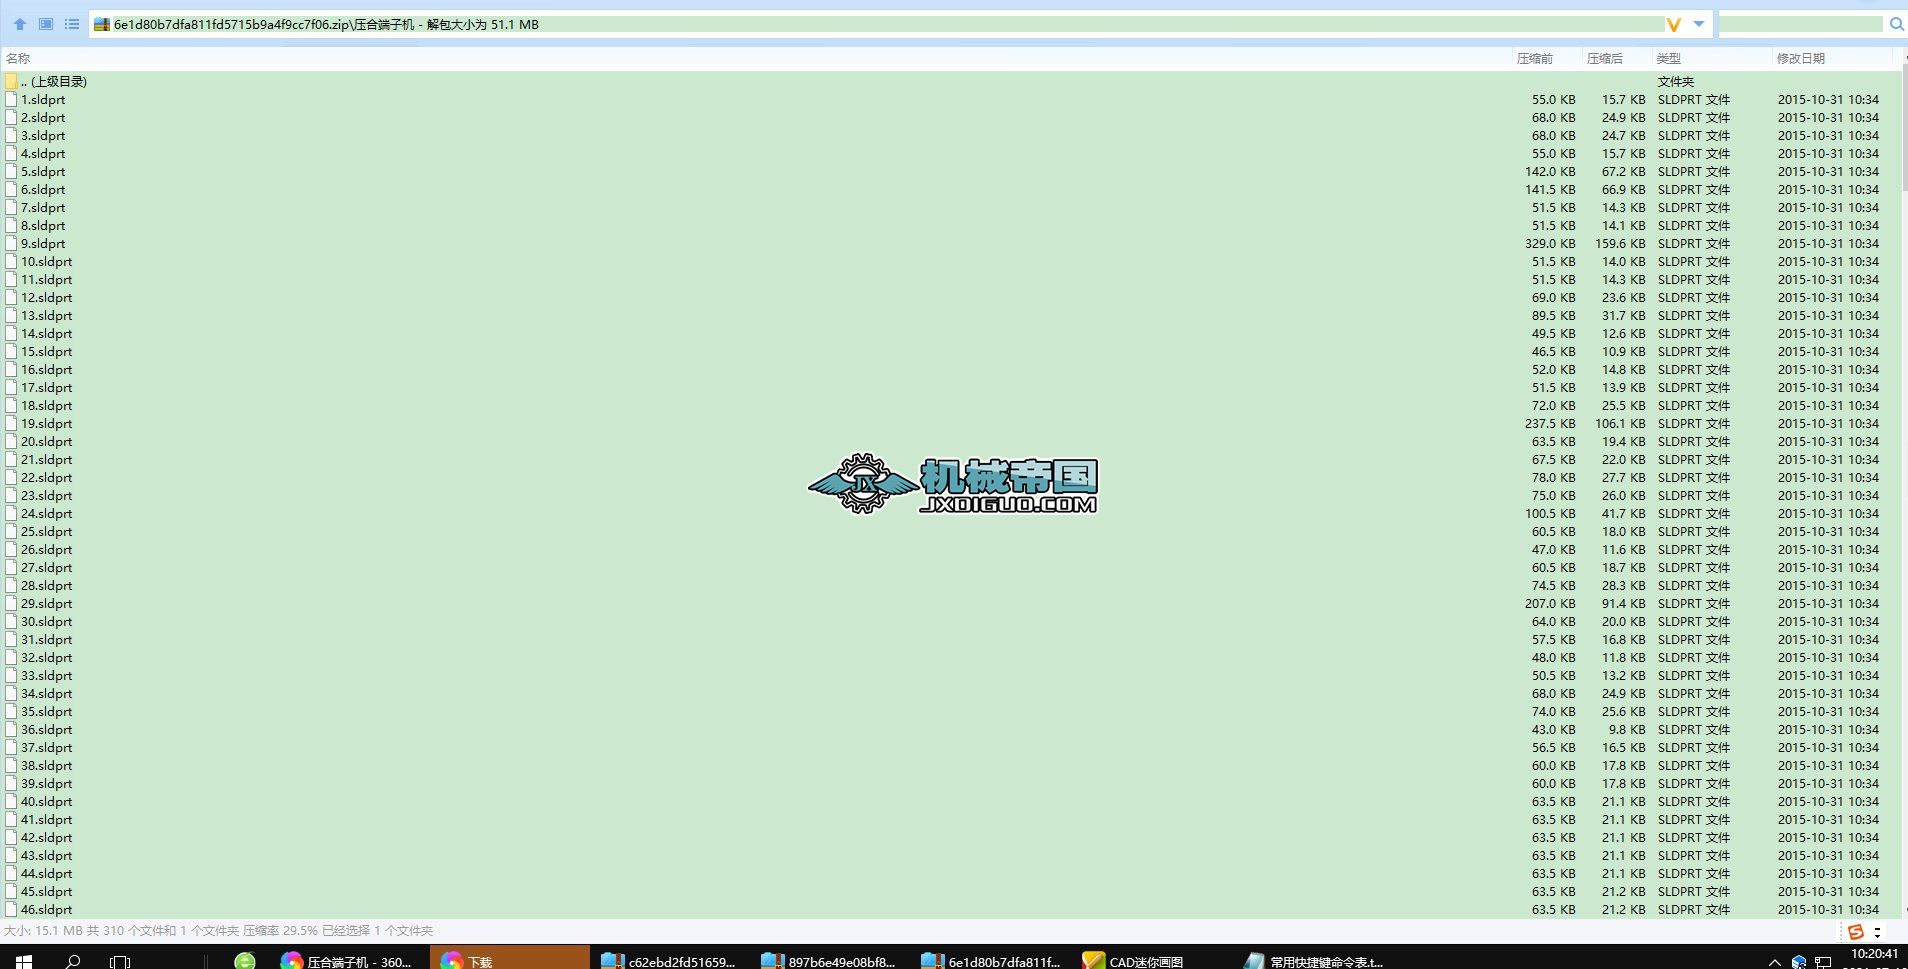Select file 13.sldprt
1908x969 pixels.
[47, 315]
